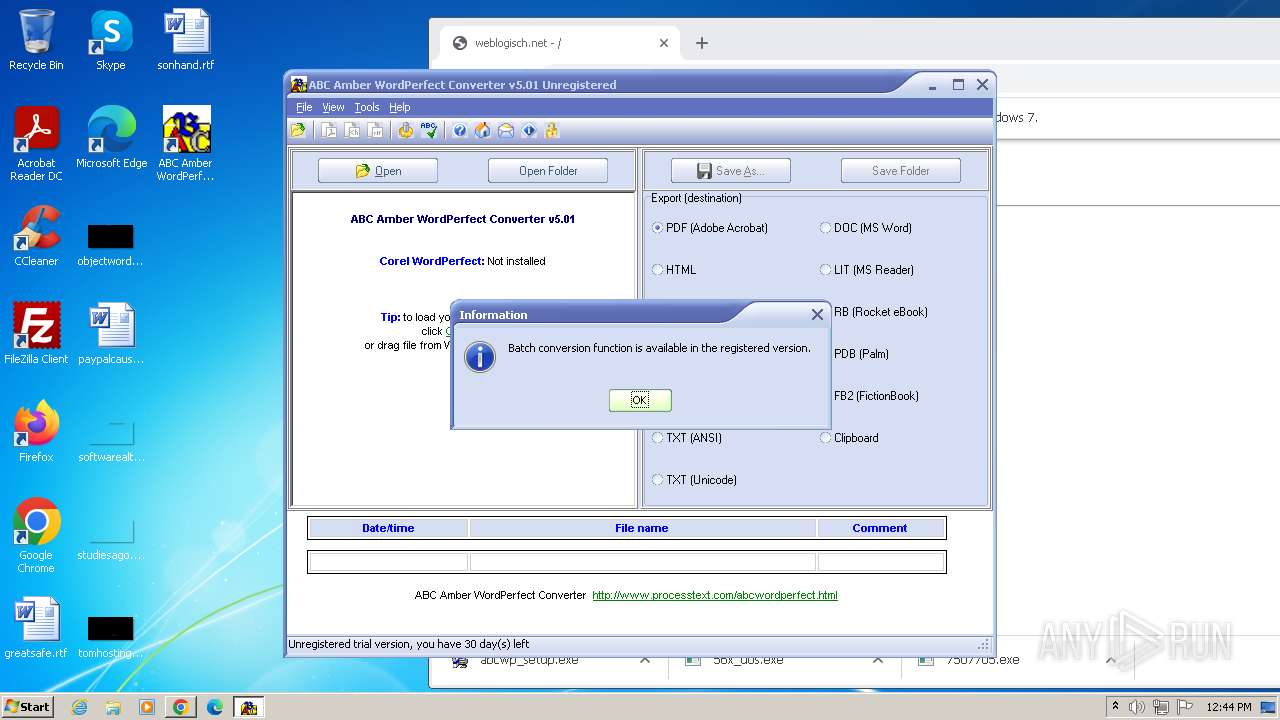Open the processtext.com abcwordperfect link
Viewport: 1280px width, 720px height.
[x=715, y=595]
